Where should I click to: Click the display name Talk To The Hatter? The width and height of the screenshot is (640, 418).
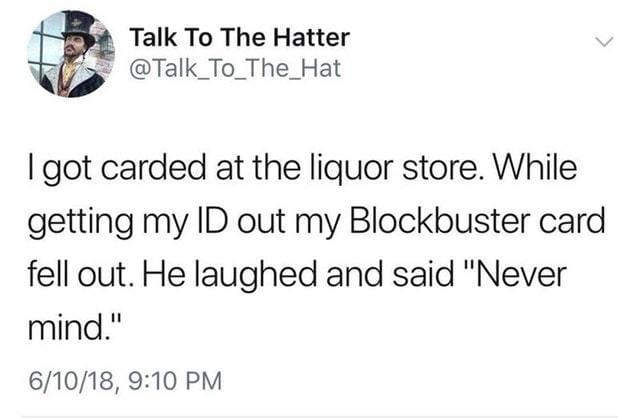click(x=240, y=38)
